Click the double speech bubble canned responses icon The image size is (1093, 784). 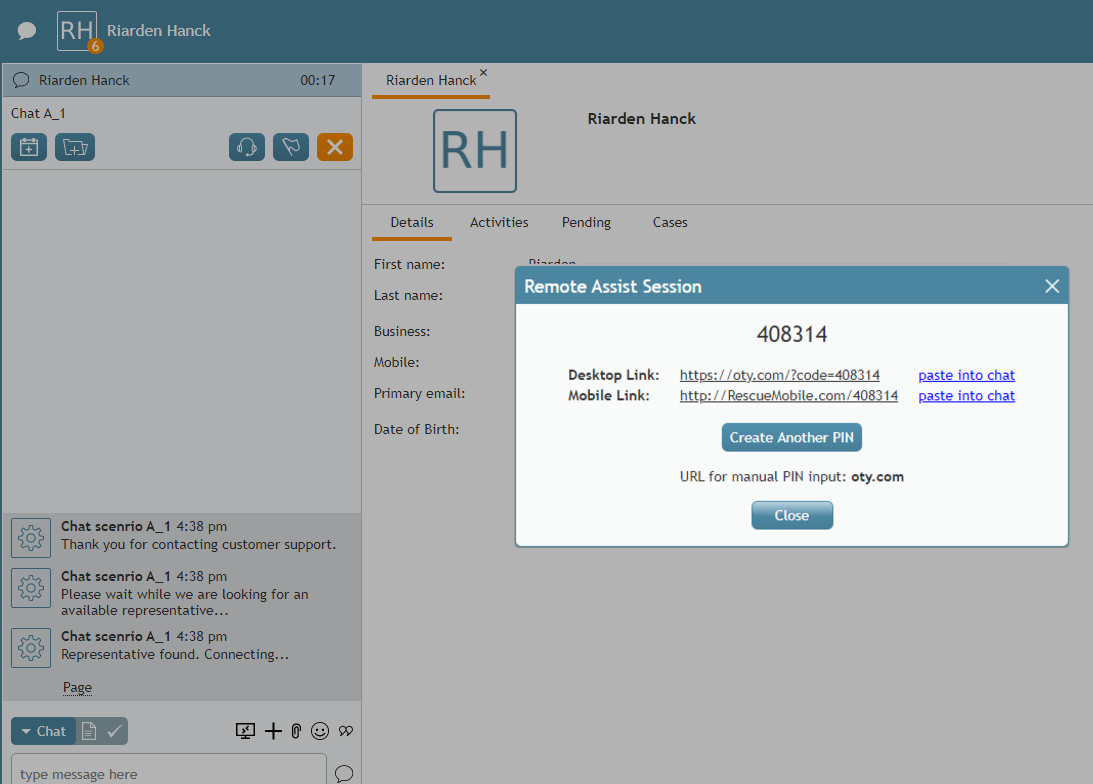point(345,731)
